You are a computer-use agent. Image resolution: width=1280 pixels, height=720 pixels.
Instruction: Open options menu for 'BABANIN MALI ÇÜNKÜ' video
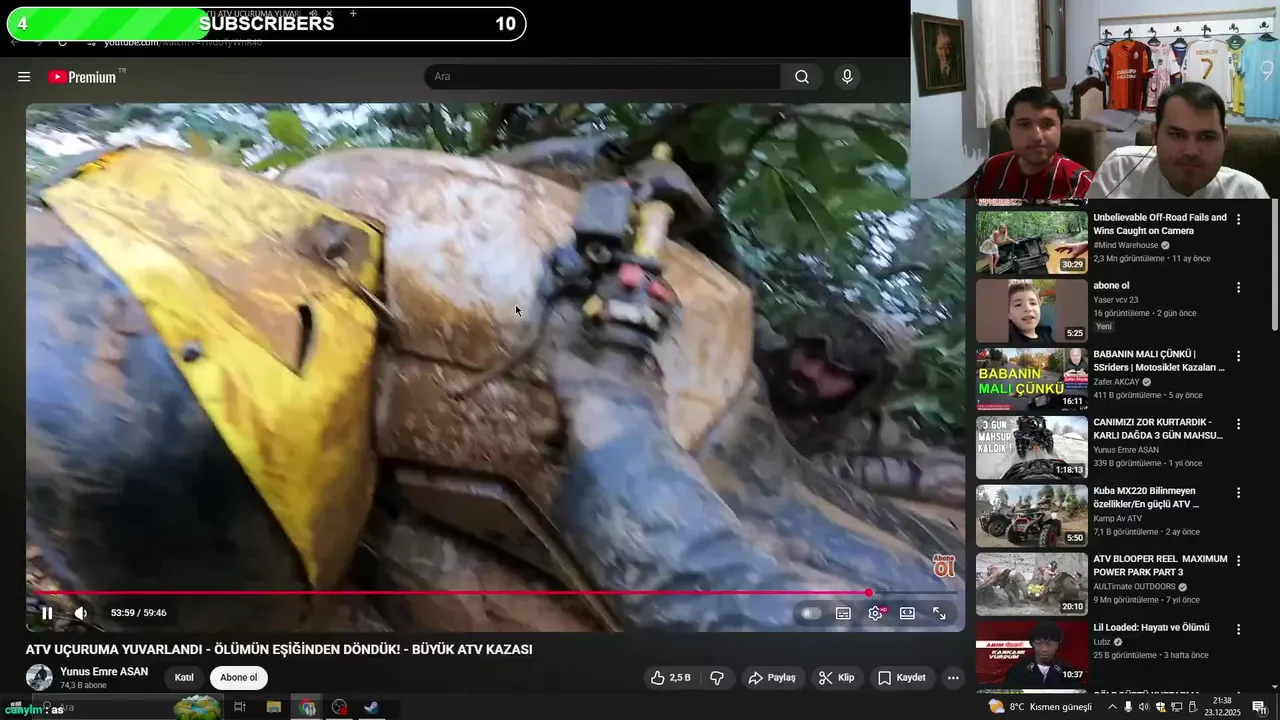click(x=1238, y=356)
